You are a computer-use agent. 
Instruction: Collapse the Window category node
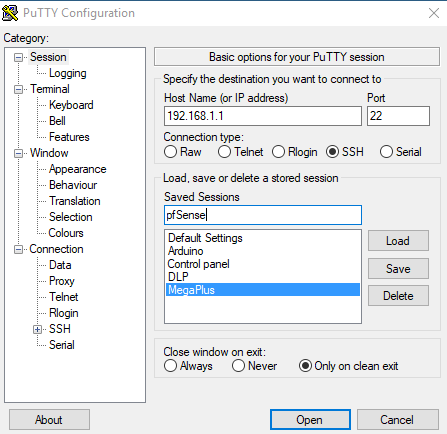(19, 154)
